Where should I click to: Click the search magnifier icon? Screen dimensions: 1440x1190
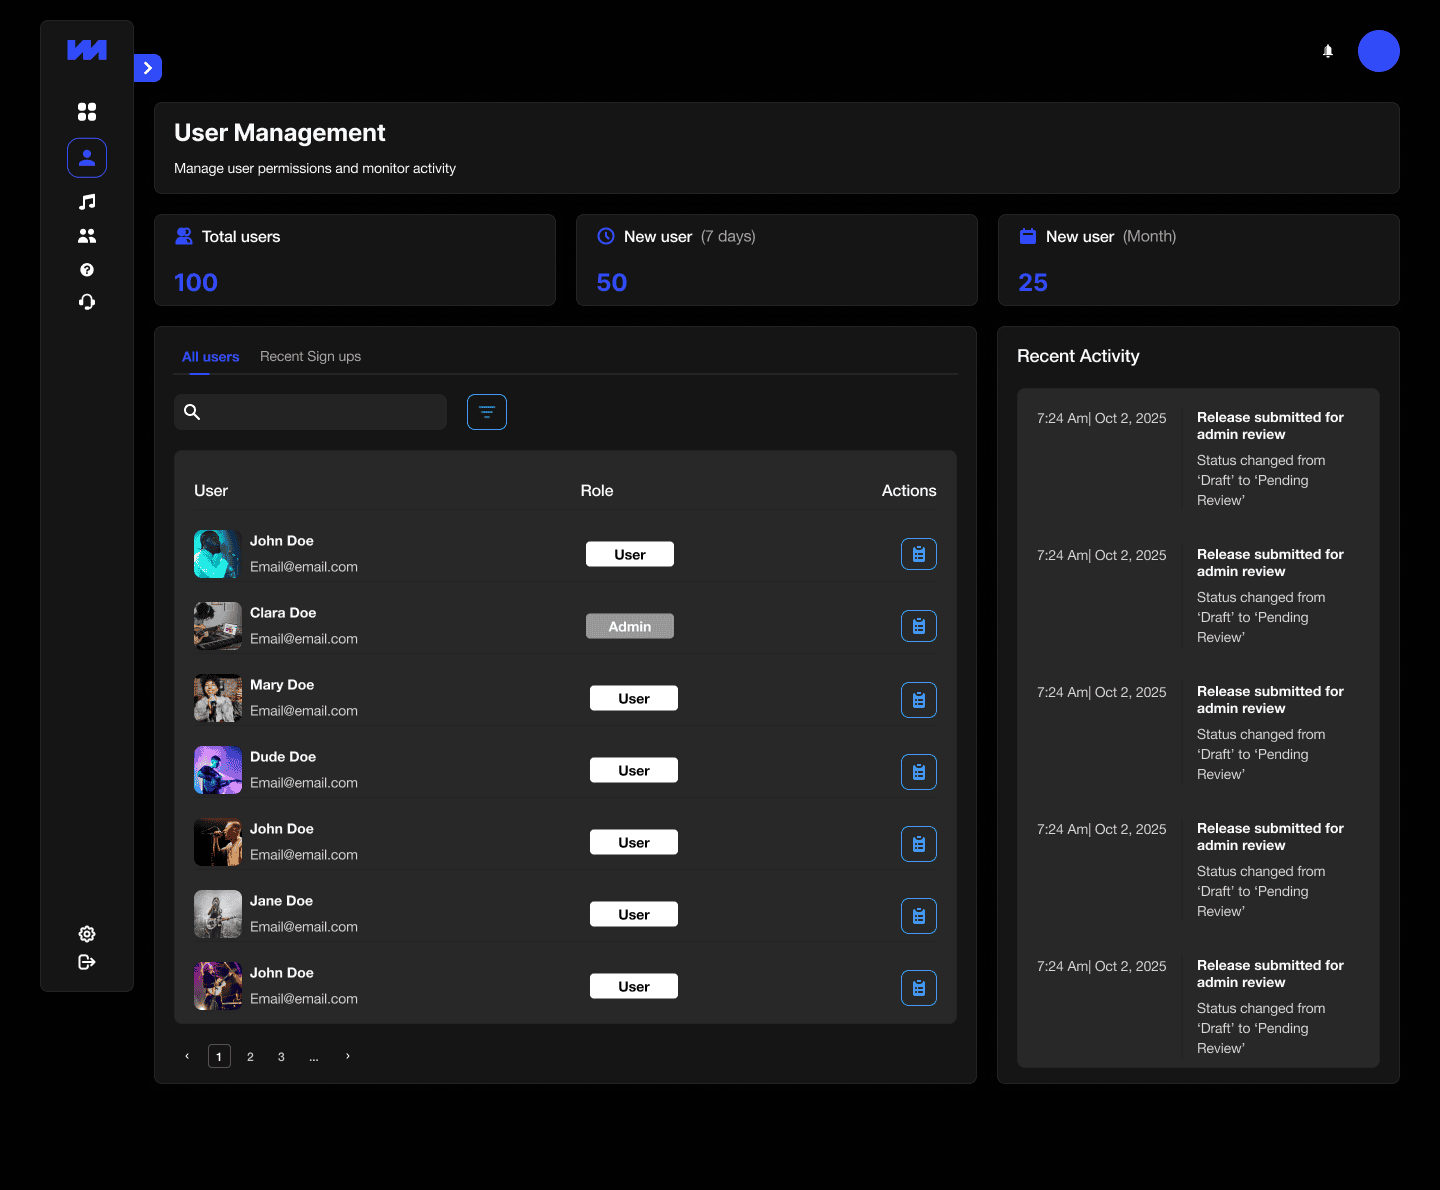pyautogui.click(x=192, y=412)
